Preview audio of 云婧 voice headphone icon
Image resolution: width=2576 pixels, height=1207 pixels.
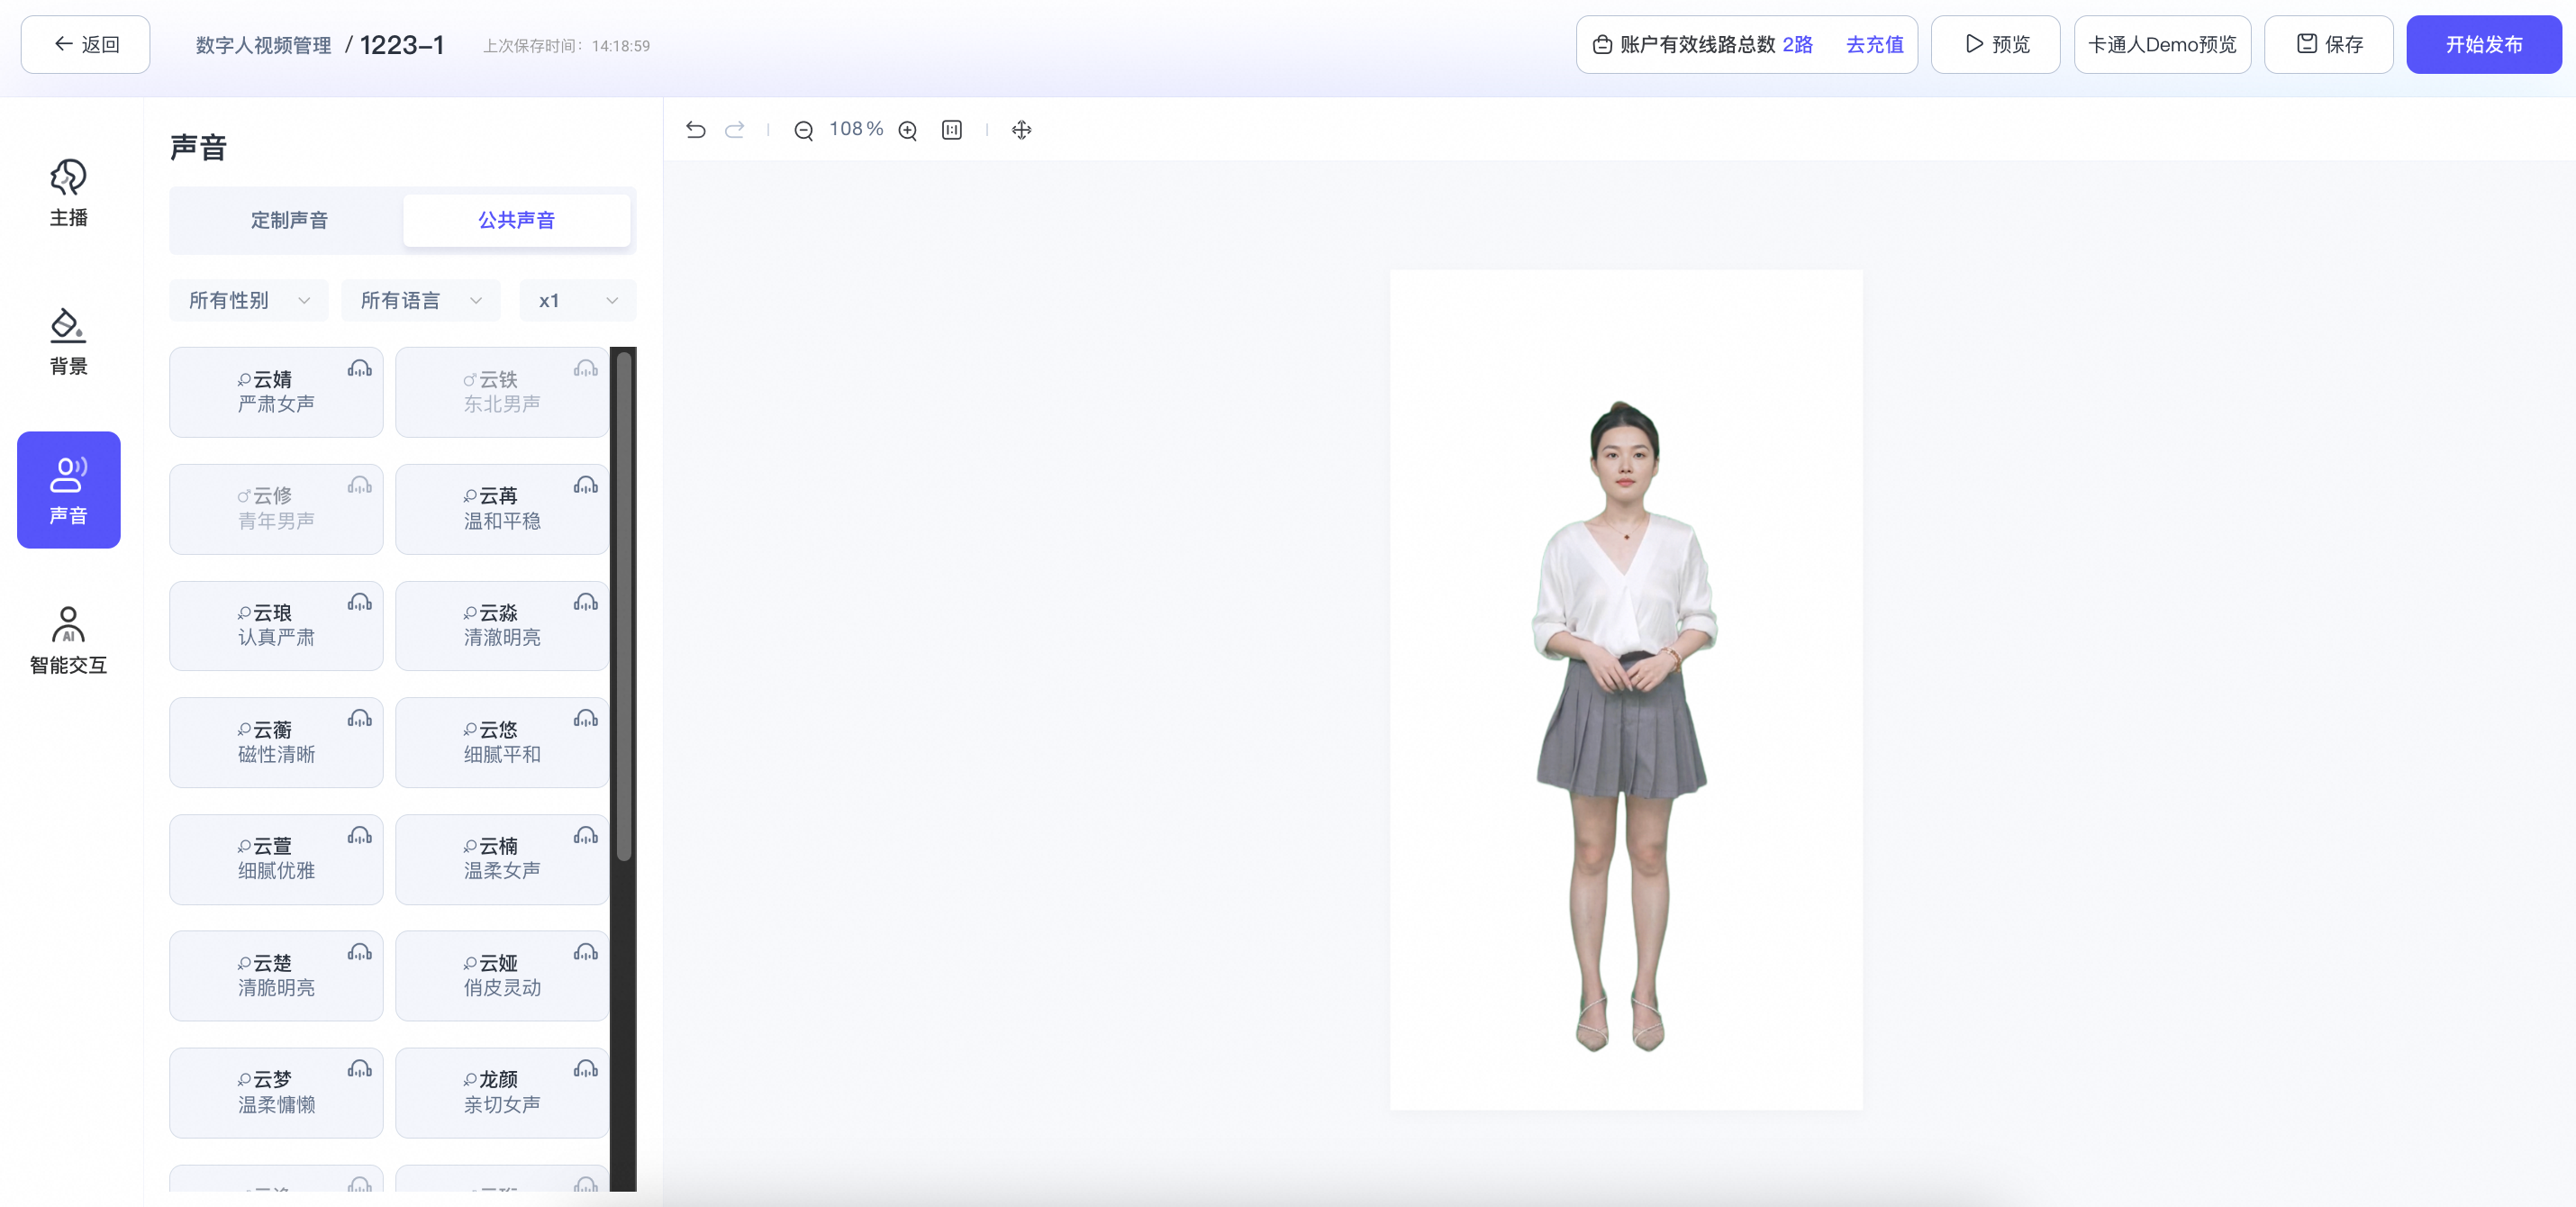coord(360,369)
